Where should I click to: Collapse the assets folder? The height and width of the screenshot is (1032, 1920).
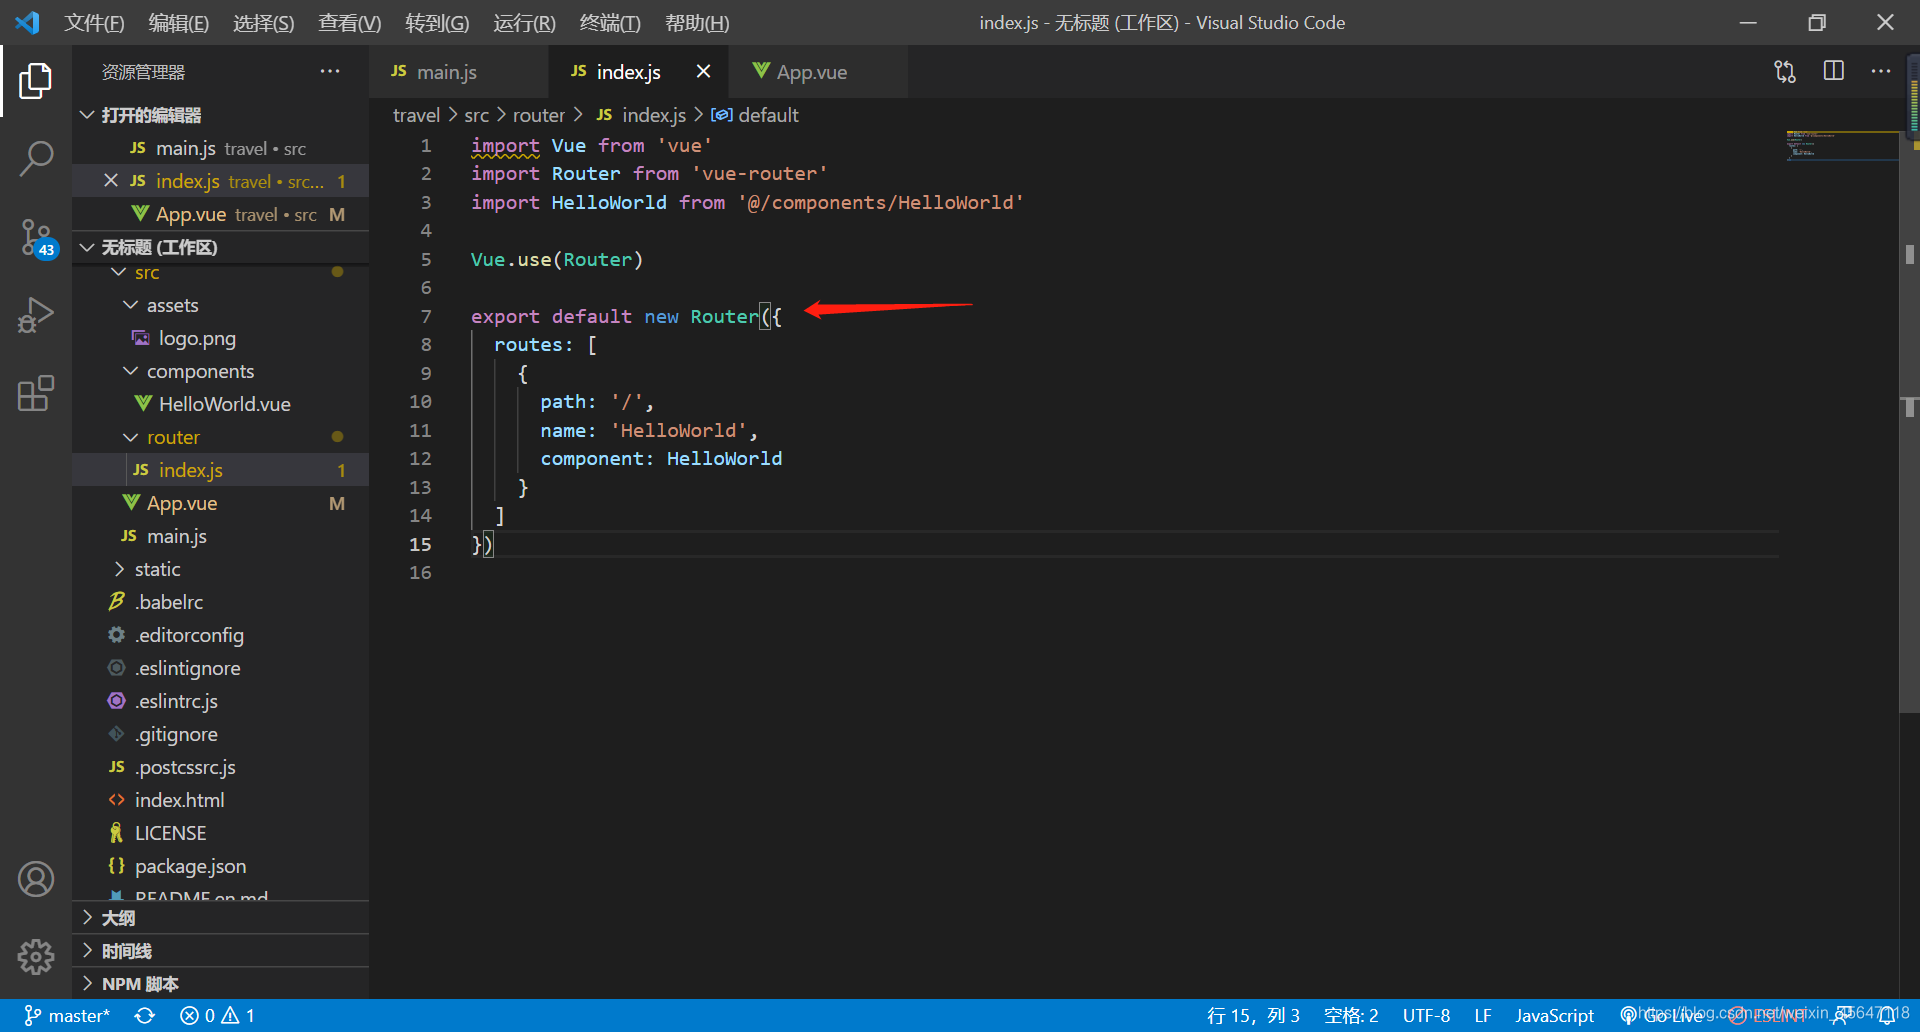(220, 305)
